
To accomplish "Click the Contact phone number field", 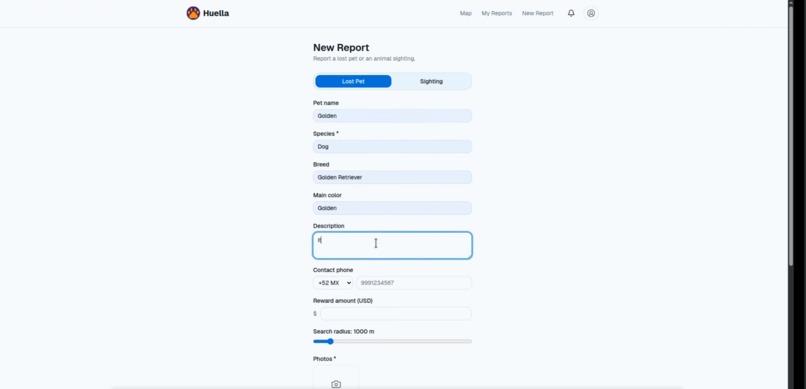I will (x=414, y=283).
